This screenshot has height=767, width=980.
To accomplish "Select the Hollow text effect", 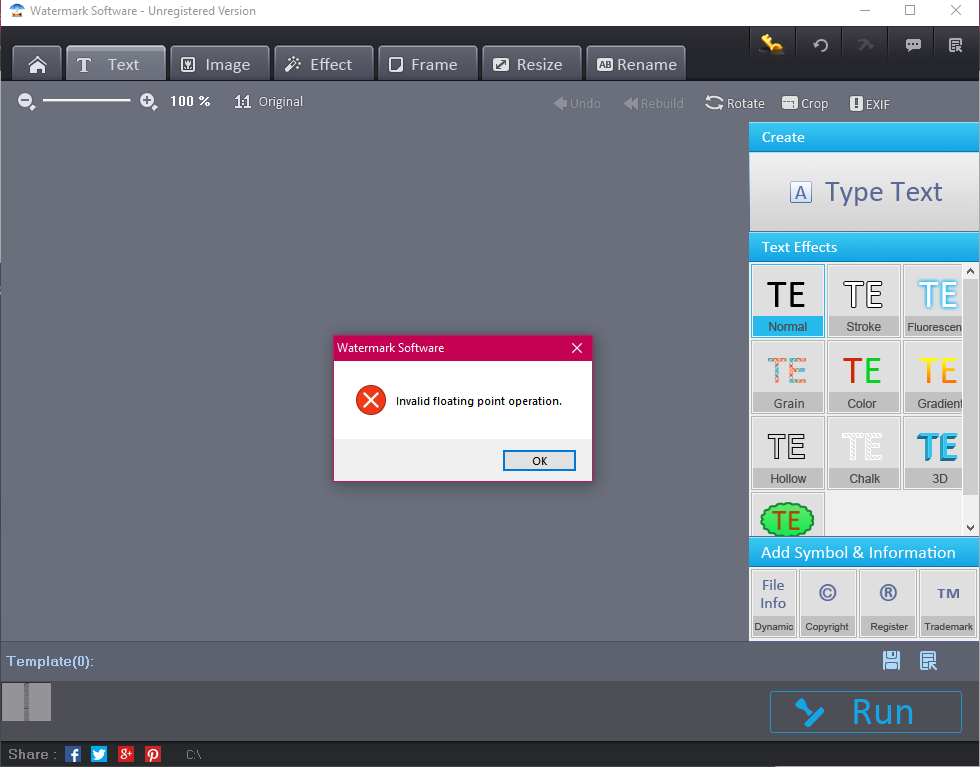I will (x=788, y=453).
